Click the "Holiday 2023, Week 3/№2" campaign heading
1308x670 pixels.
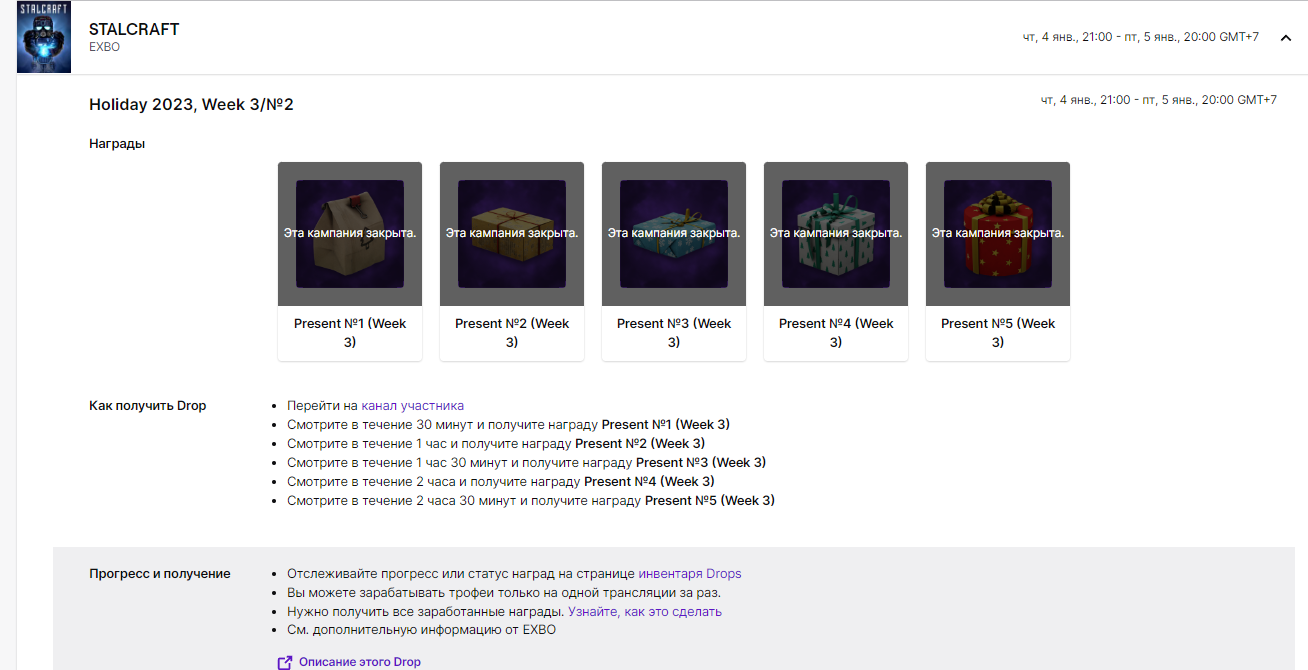point(191,104)
